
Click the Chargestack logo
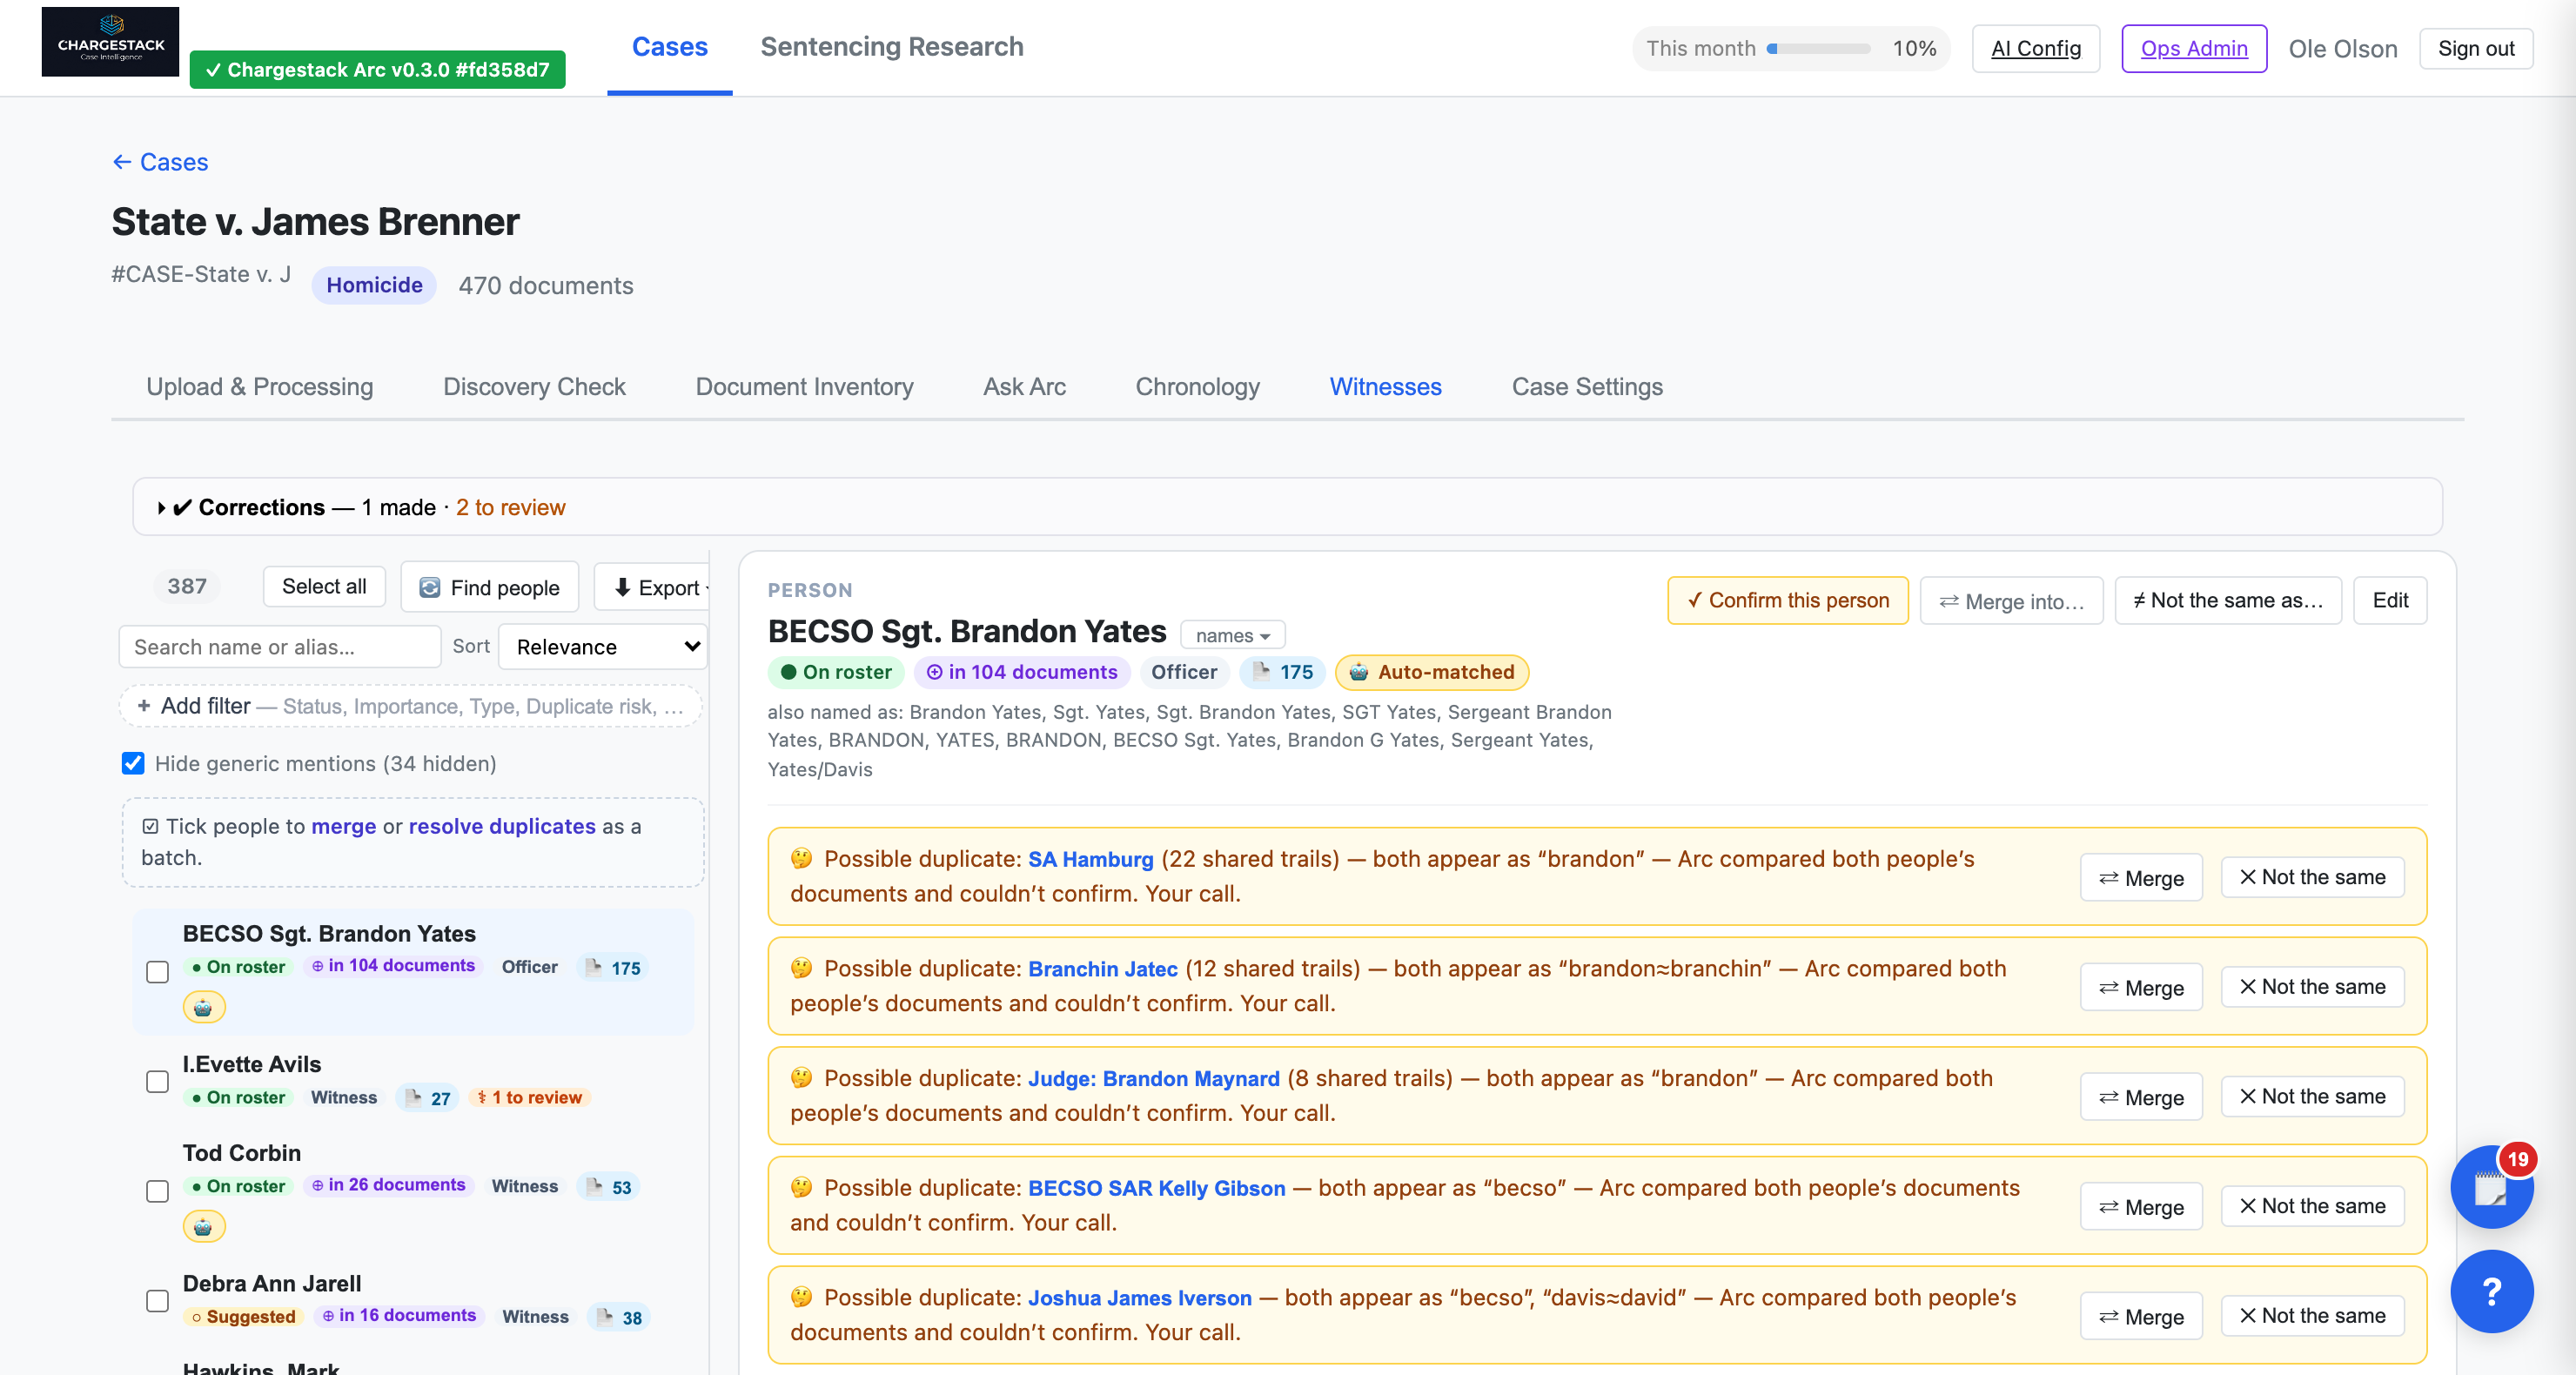pos(110,42)
